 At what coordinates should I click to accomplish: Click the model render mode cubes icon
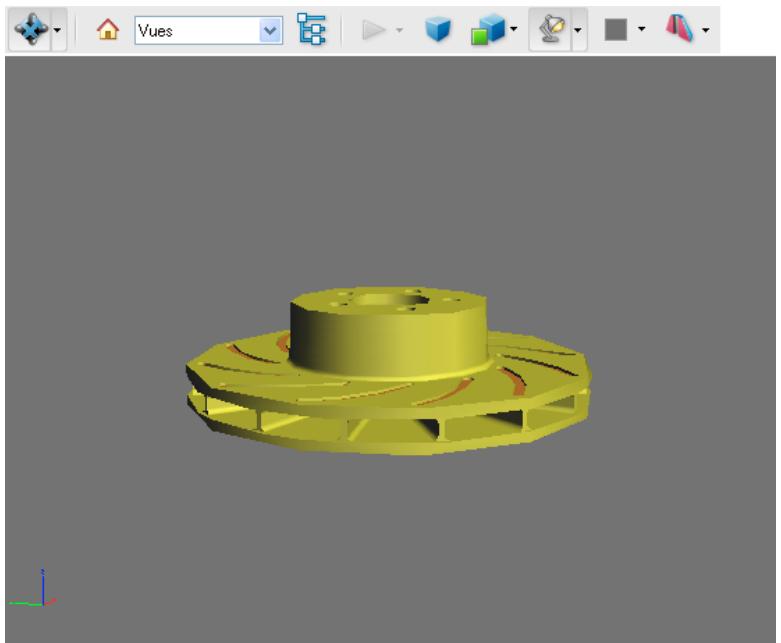point(488,30)
